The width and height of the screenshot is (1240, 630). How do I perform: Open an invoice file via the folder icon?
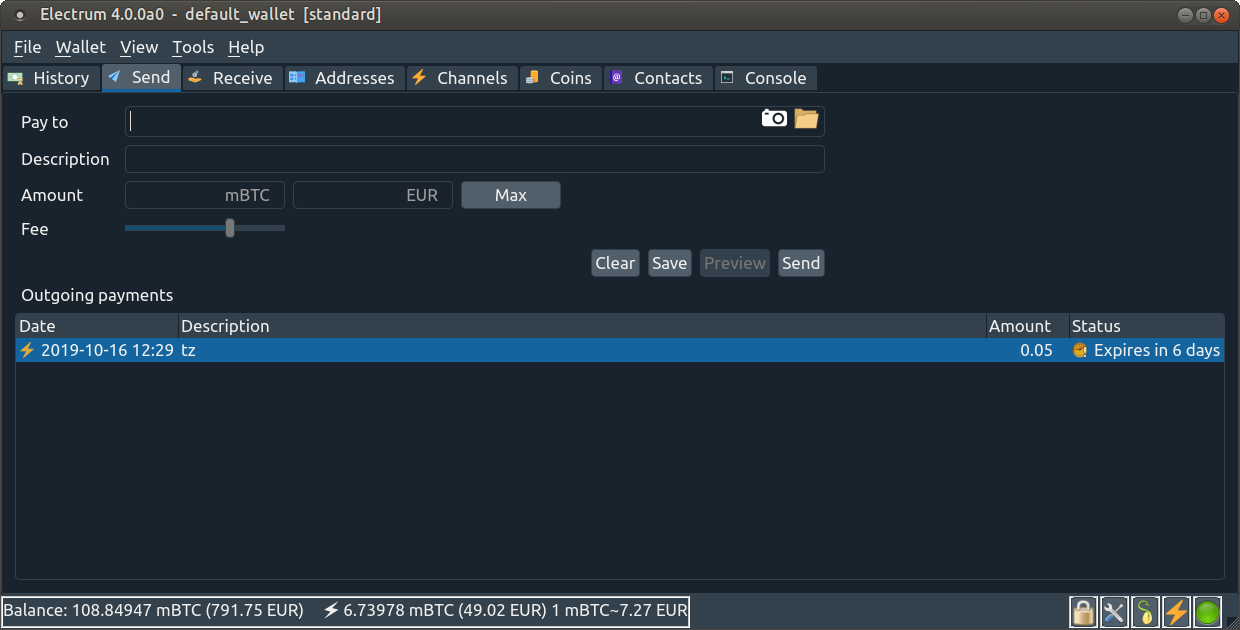pos(806,118)
